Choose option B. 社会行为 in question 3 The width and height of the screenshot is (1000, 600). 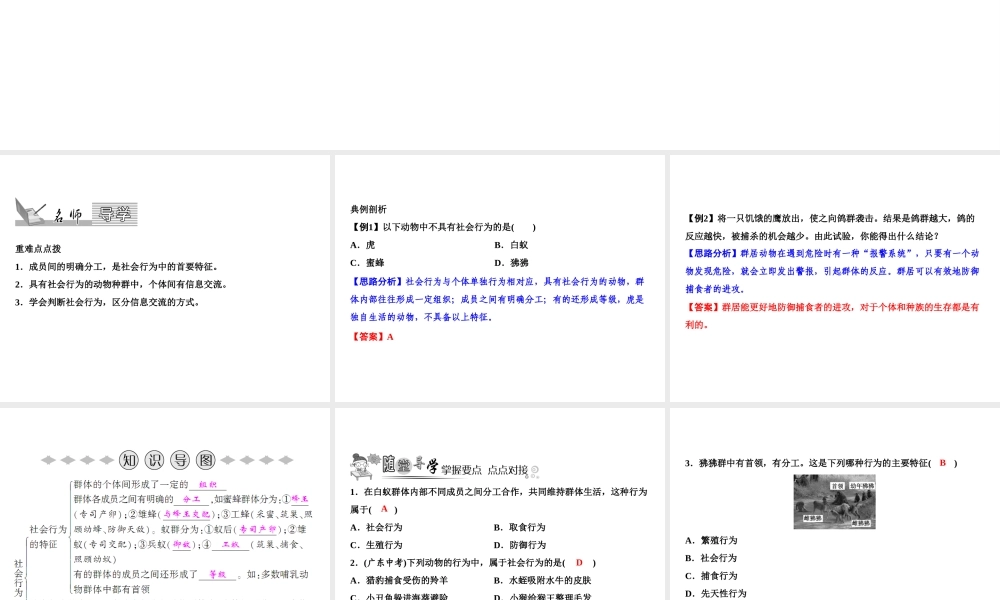(711, 559)
